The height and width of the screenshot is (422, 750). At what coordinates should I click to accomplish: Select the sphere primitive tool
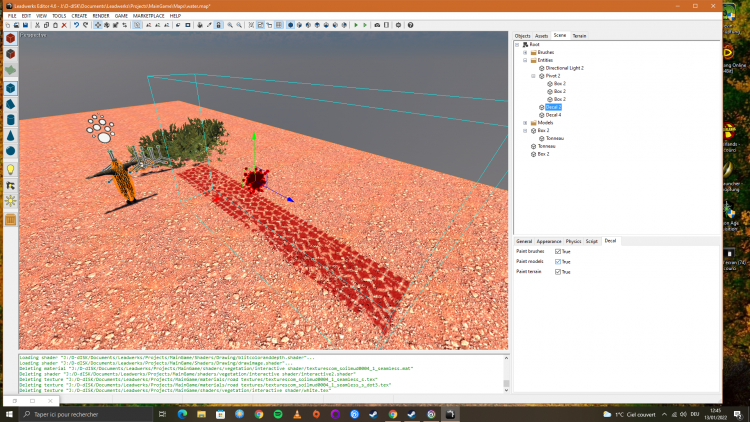[10, 150]
